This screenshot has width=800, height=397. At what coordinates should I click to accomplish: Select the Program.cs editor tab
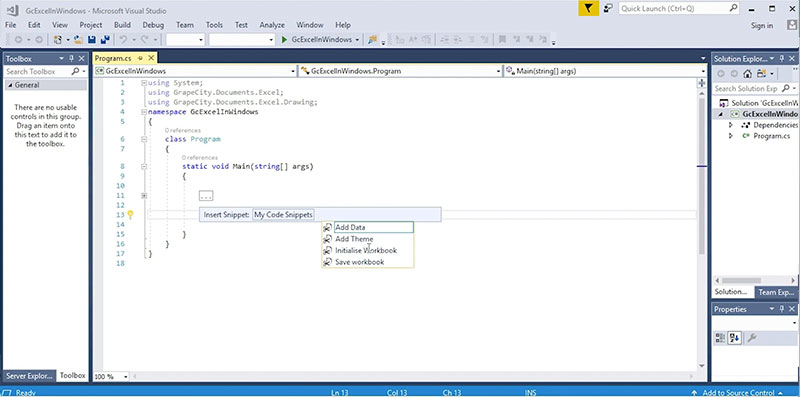tap(113, 58)
